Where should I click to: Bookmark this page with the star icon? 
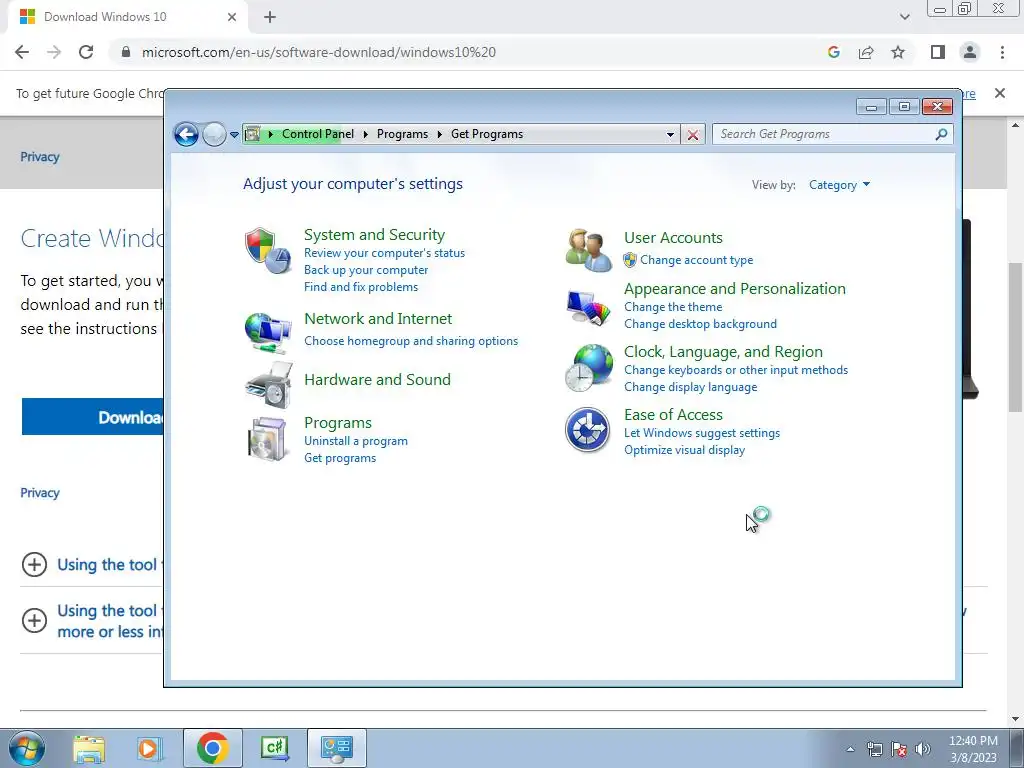pyautogui.click(x=898, y=52)
